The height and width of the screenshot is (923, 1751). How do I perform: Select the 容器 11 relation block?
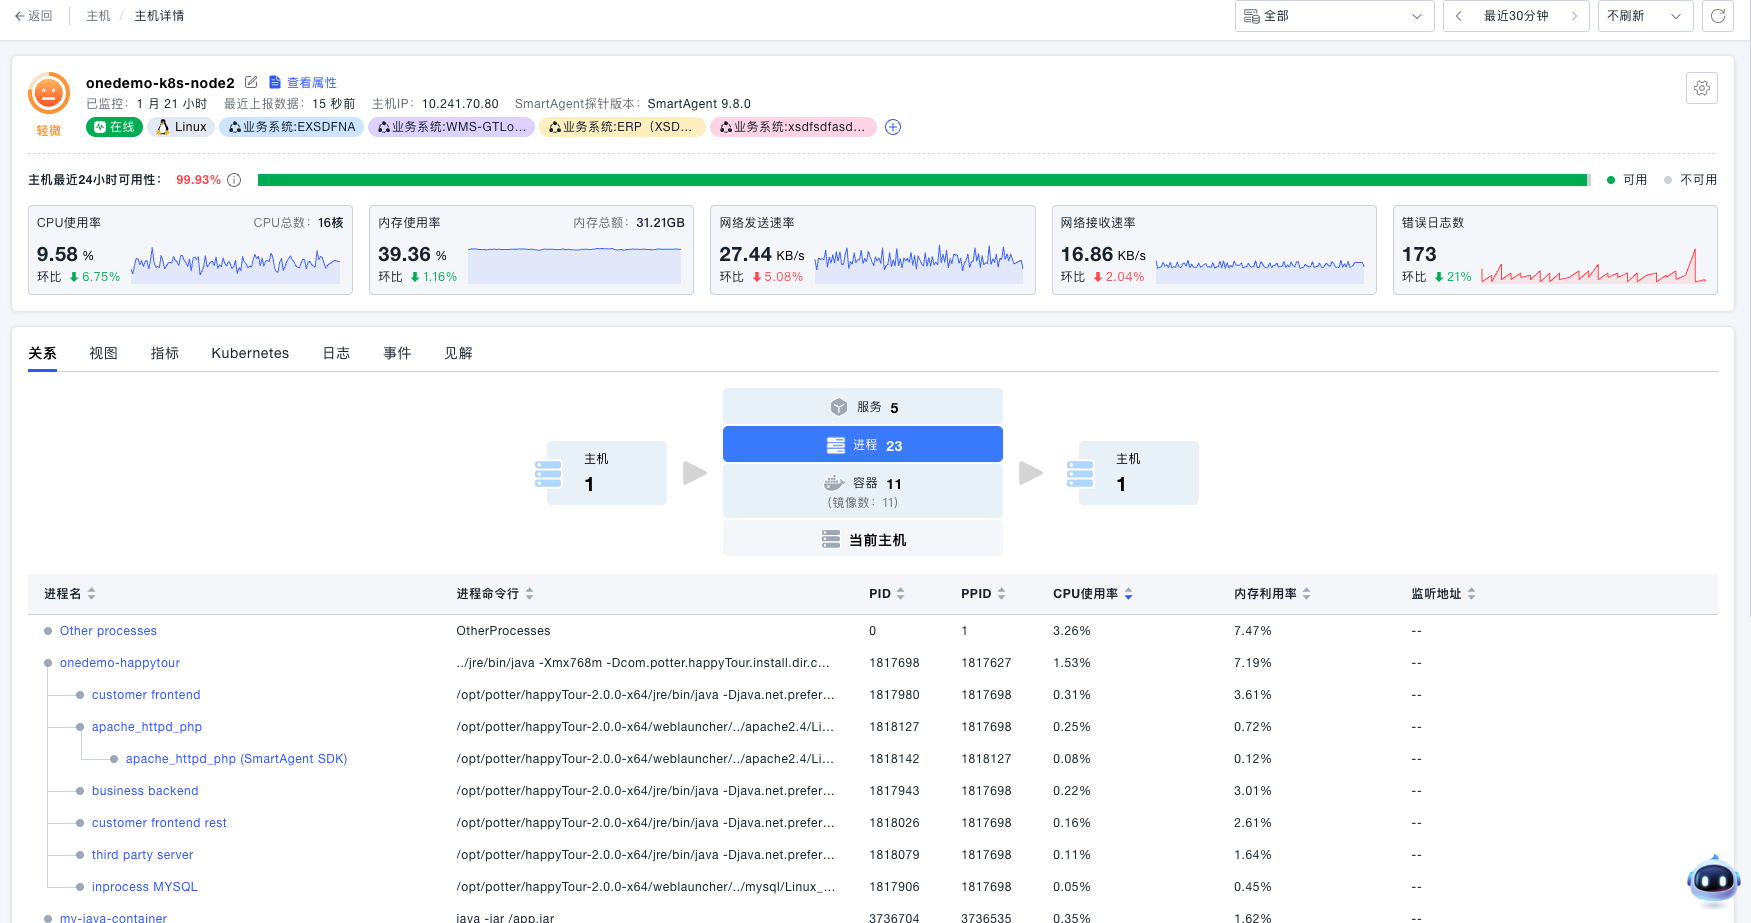862,490
